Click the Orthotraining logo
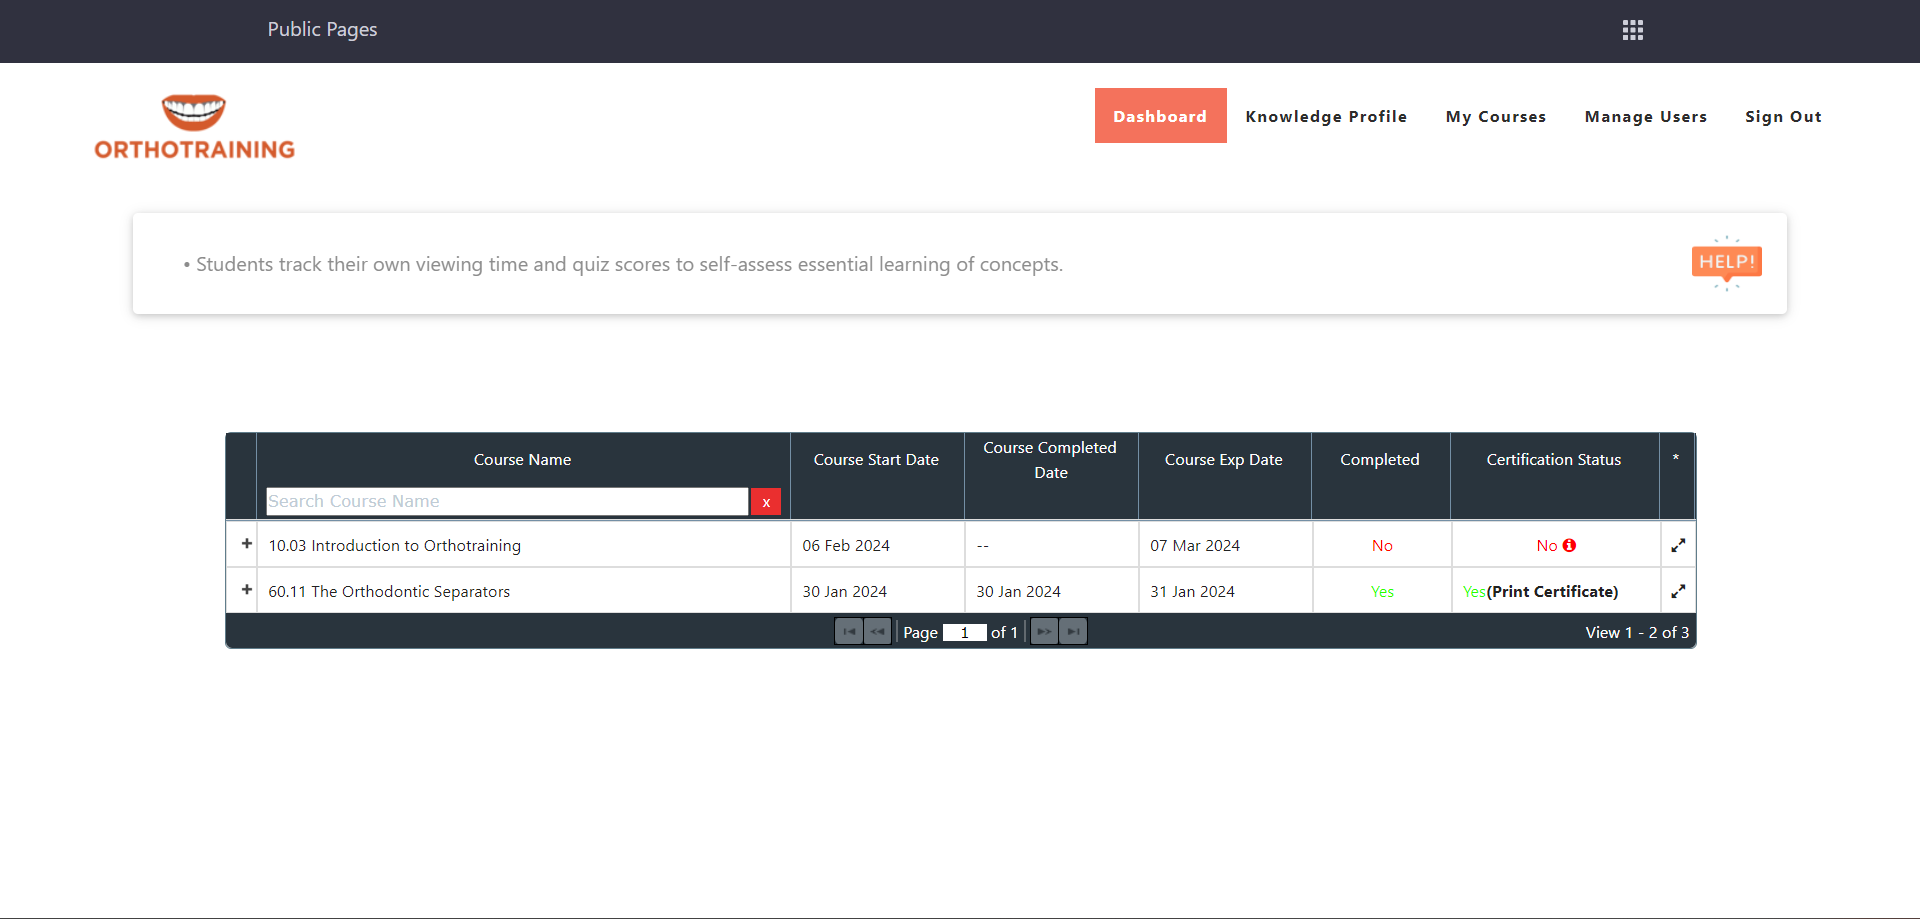The width and height of the screenshot is (1920, 919). coord(195,127)
